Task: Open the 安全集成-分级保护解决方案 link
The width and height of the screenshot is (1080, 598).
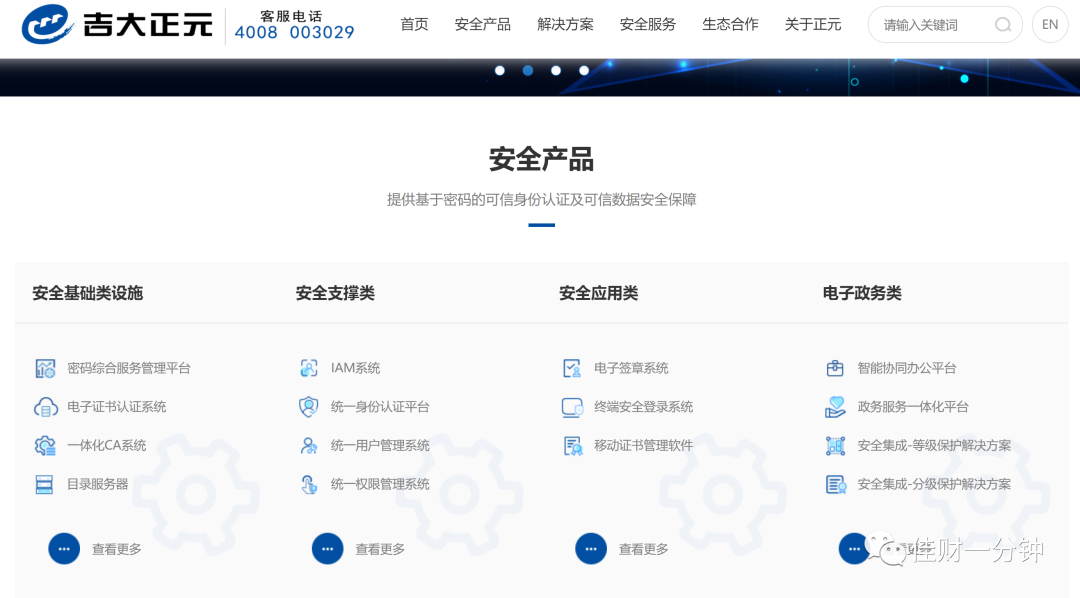Action: click(x=934, y=484)
